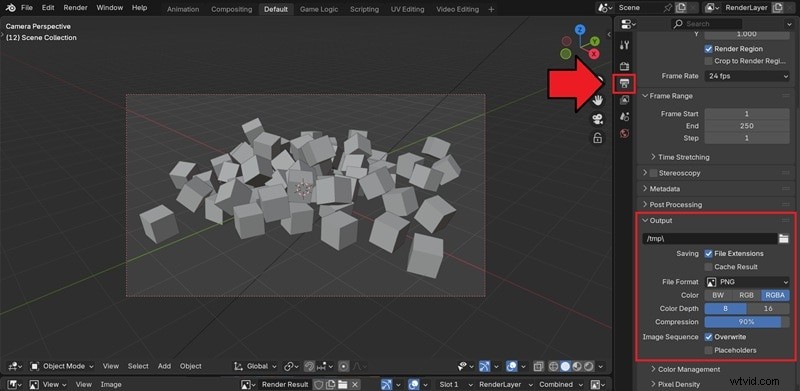This screenshot has height=391, width=800.
Task: Unlink Render Result with the X icon
Action: (x=355, y=384)
